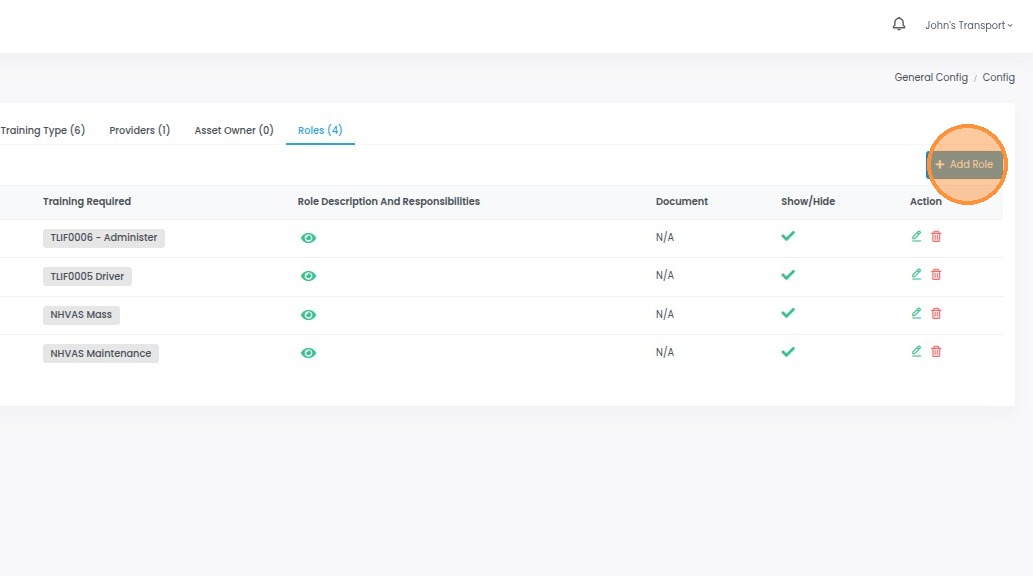Click N/A document cell in TLIF0005 Driver row
The width and height of the screenshot is (1033, 576).
click(665, 275)
